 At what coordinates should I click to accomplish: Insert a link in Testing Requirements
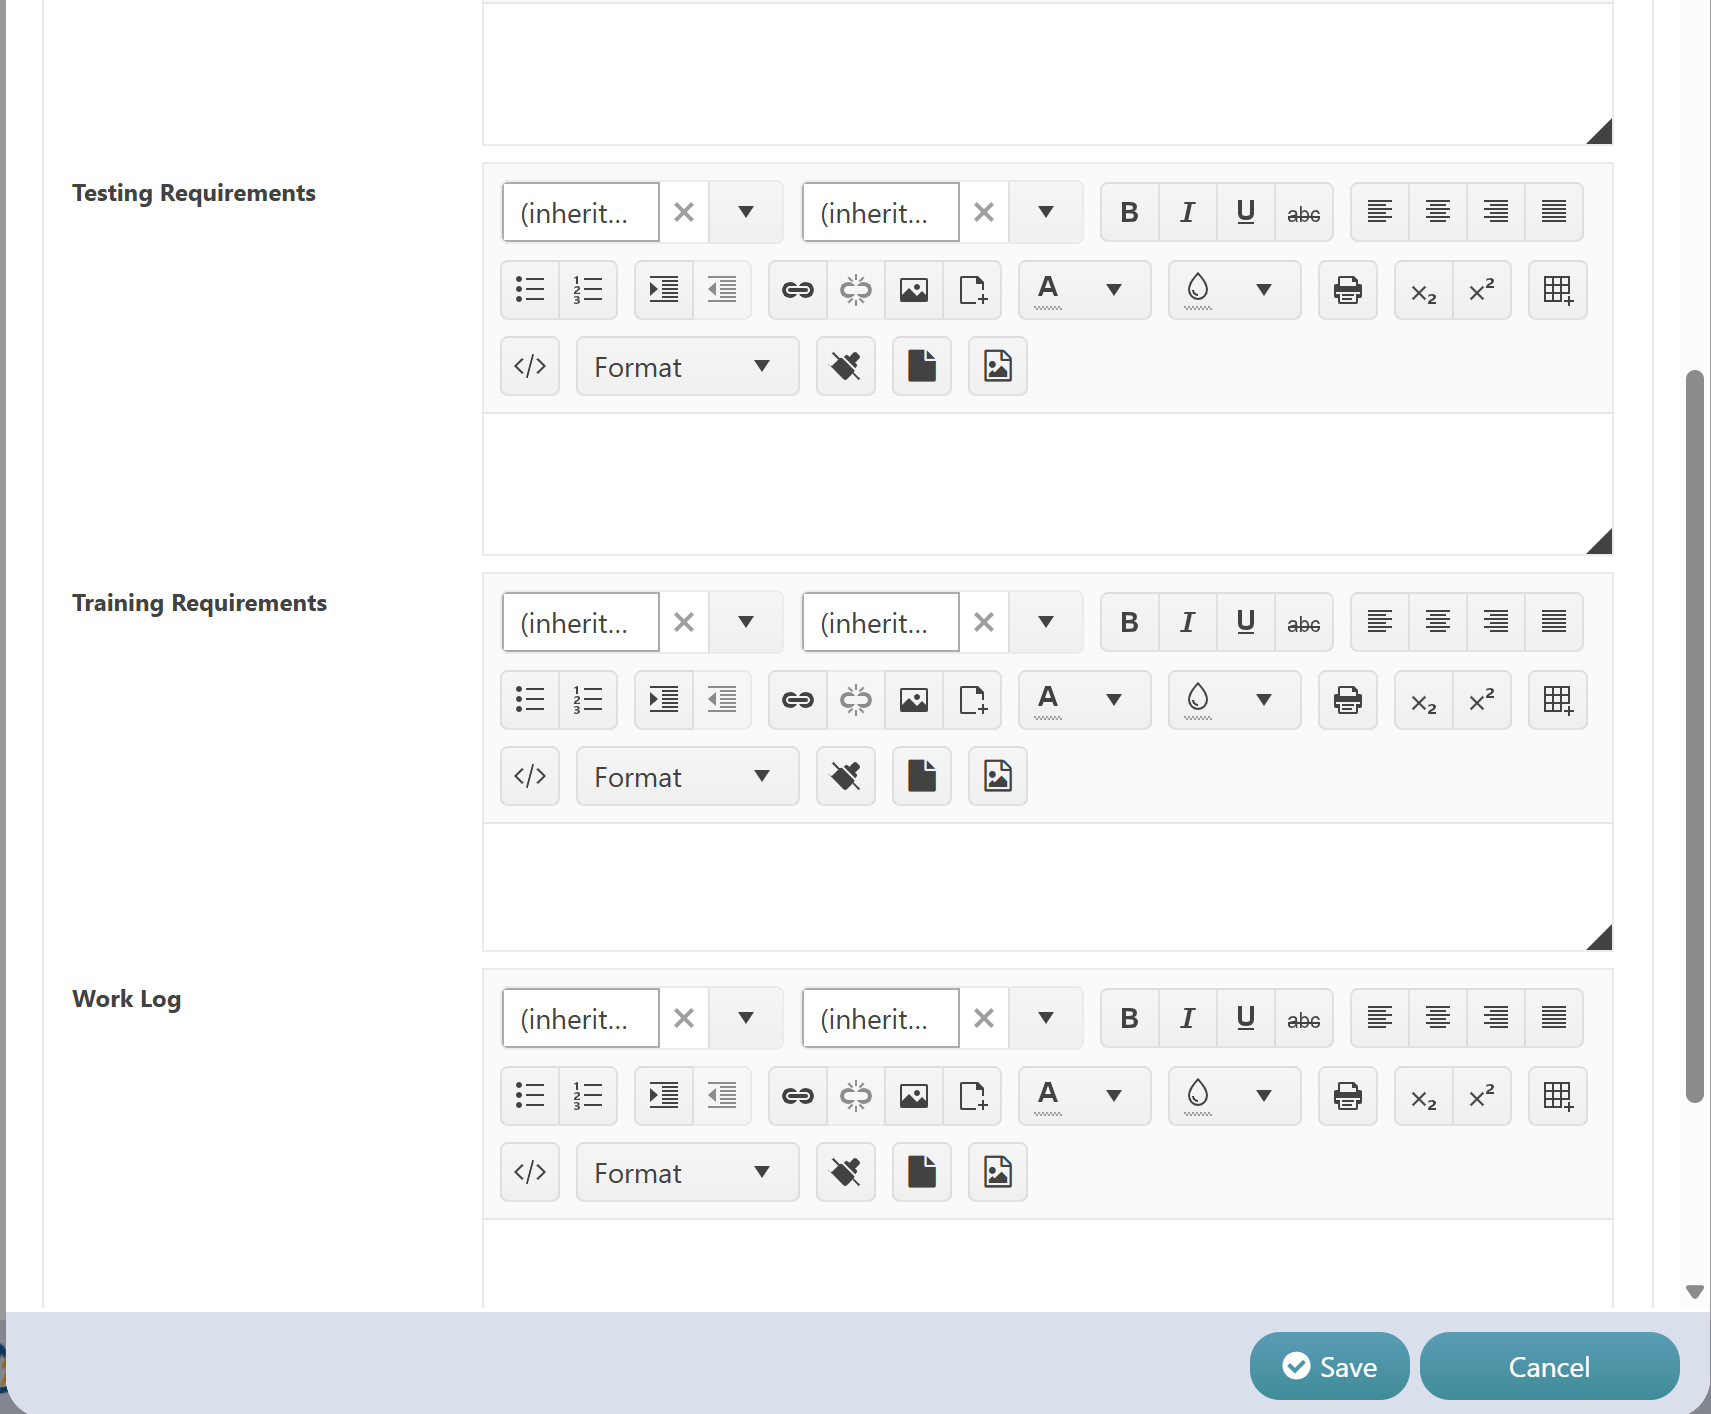tap(797, 290)
